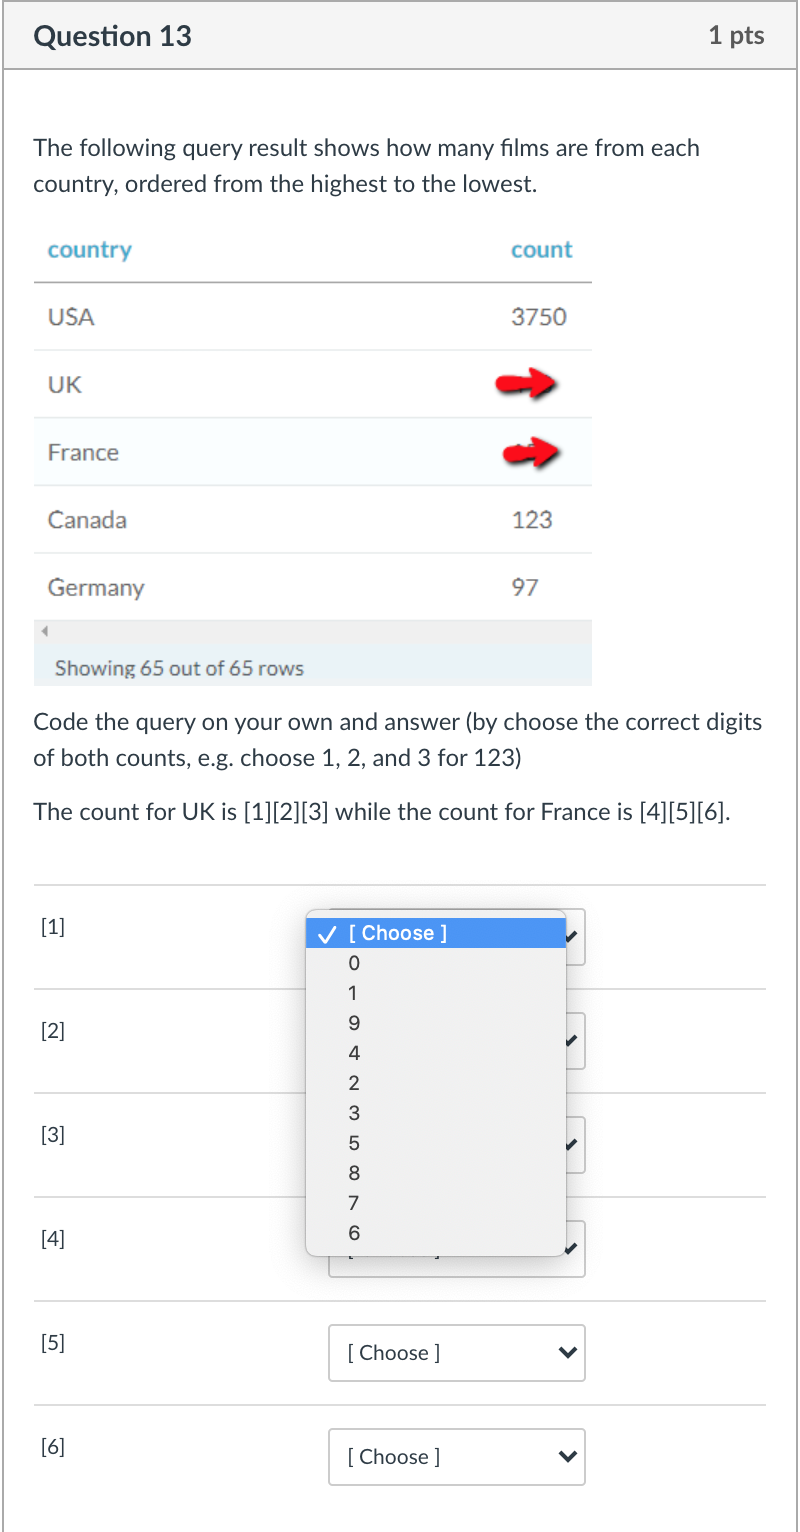Select digit 4 in the dropdown list
This screenshot has height=1532, width=800.
click(x=354, y=1053)
